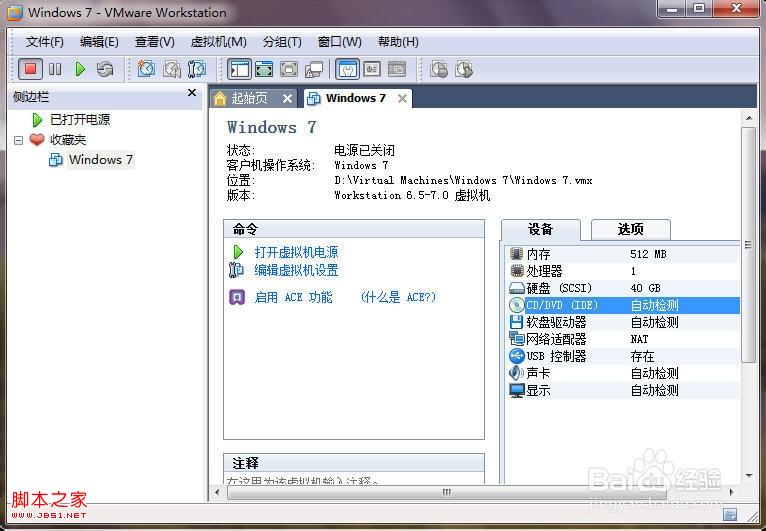766x531 pixels.
Task: Click 打开虚拟机电源 command link
Action: click(297, 252)
